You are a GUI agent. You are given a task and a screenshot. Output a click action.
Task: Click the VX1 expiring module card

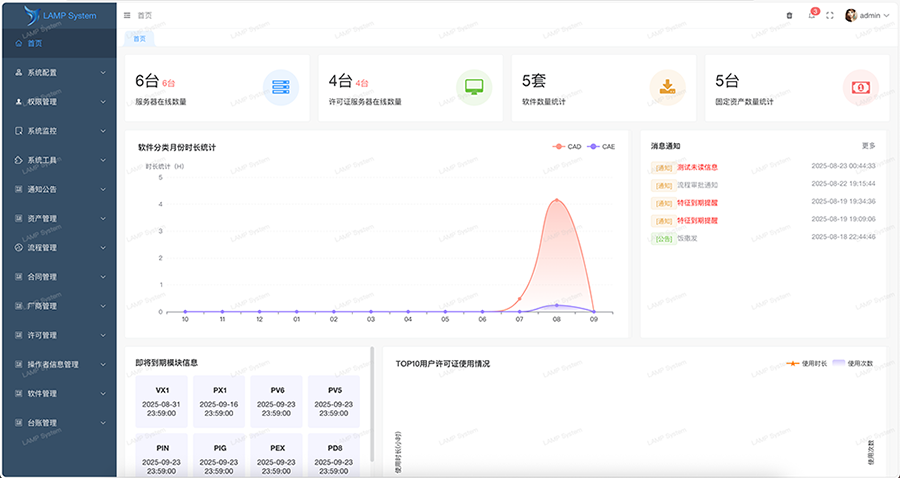tap(161, 402)
